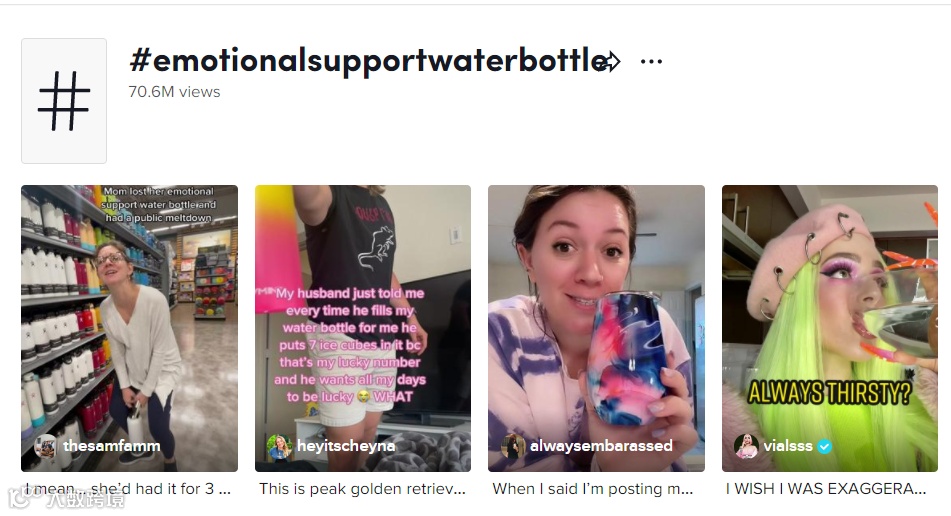Click the vialsss username link
The width and height of the screenshot is (951, 516).
point(788,446)
